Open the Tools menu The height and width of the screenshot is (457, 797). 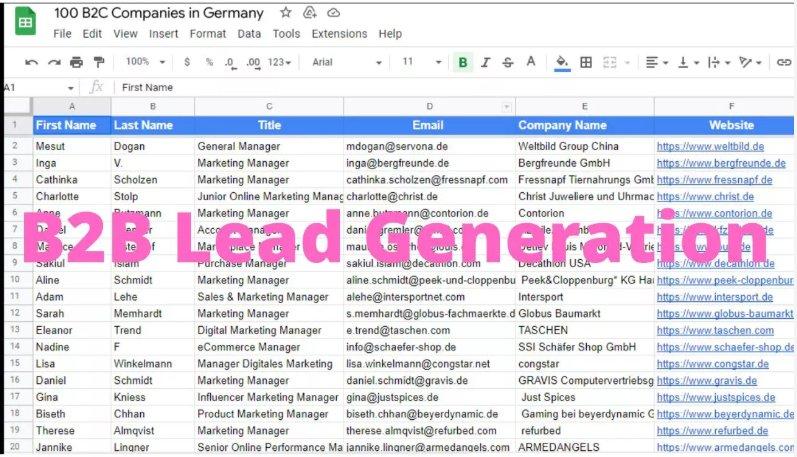pyautogui.click(x=286, y=34)
